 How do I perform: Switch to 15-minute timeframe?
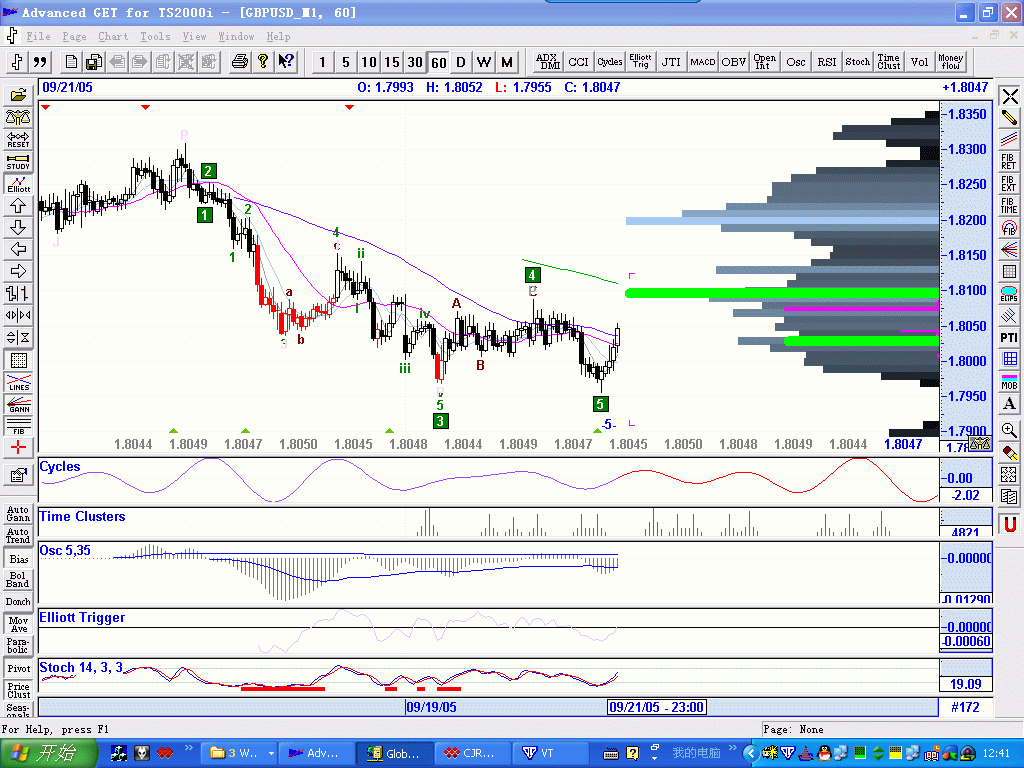click(x=392, y=62)
